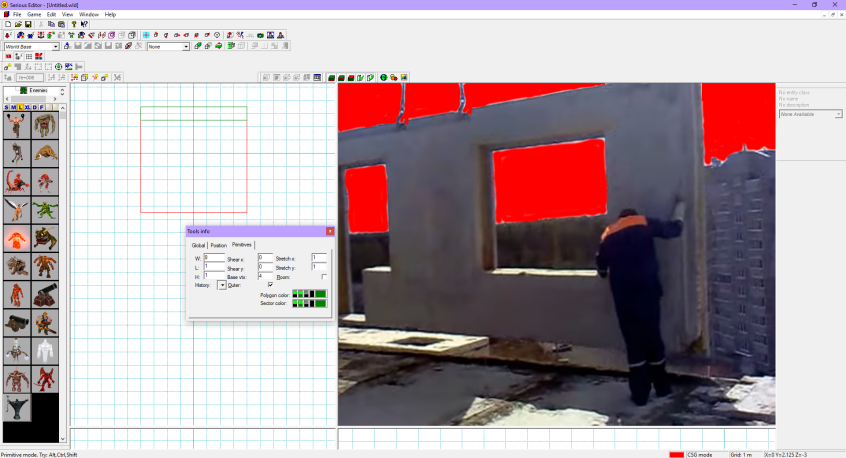Toggle the S size filter button

6,107
